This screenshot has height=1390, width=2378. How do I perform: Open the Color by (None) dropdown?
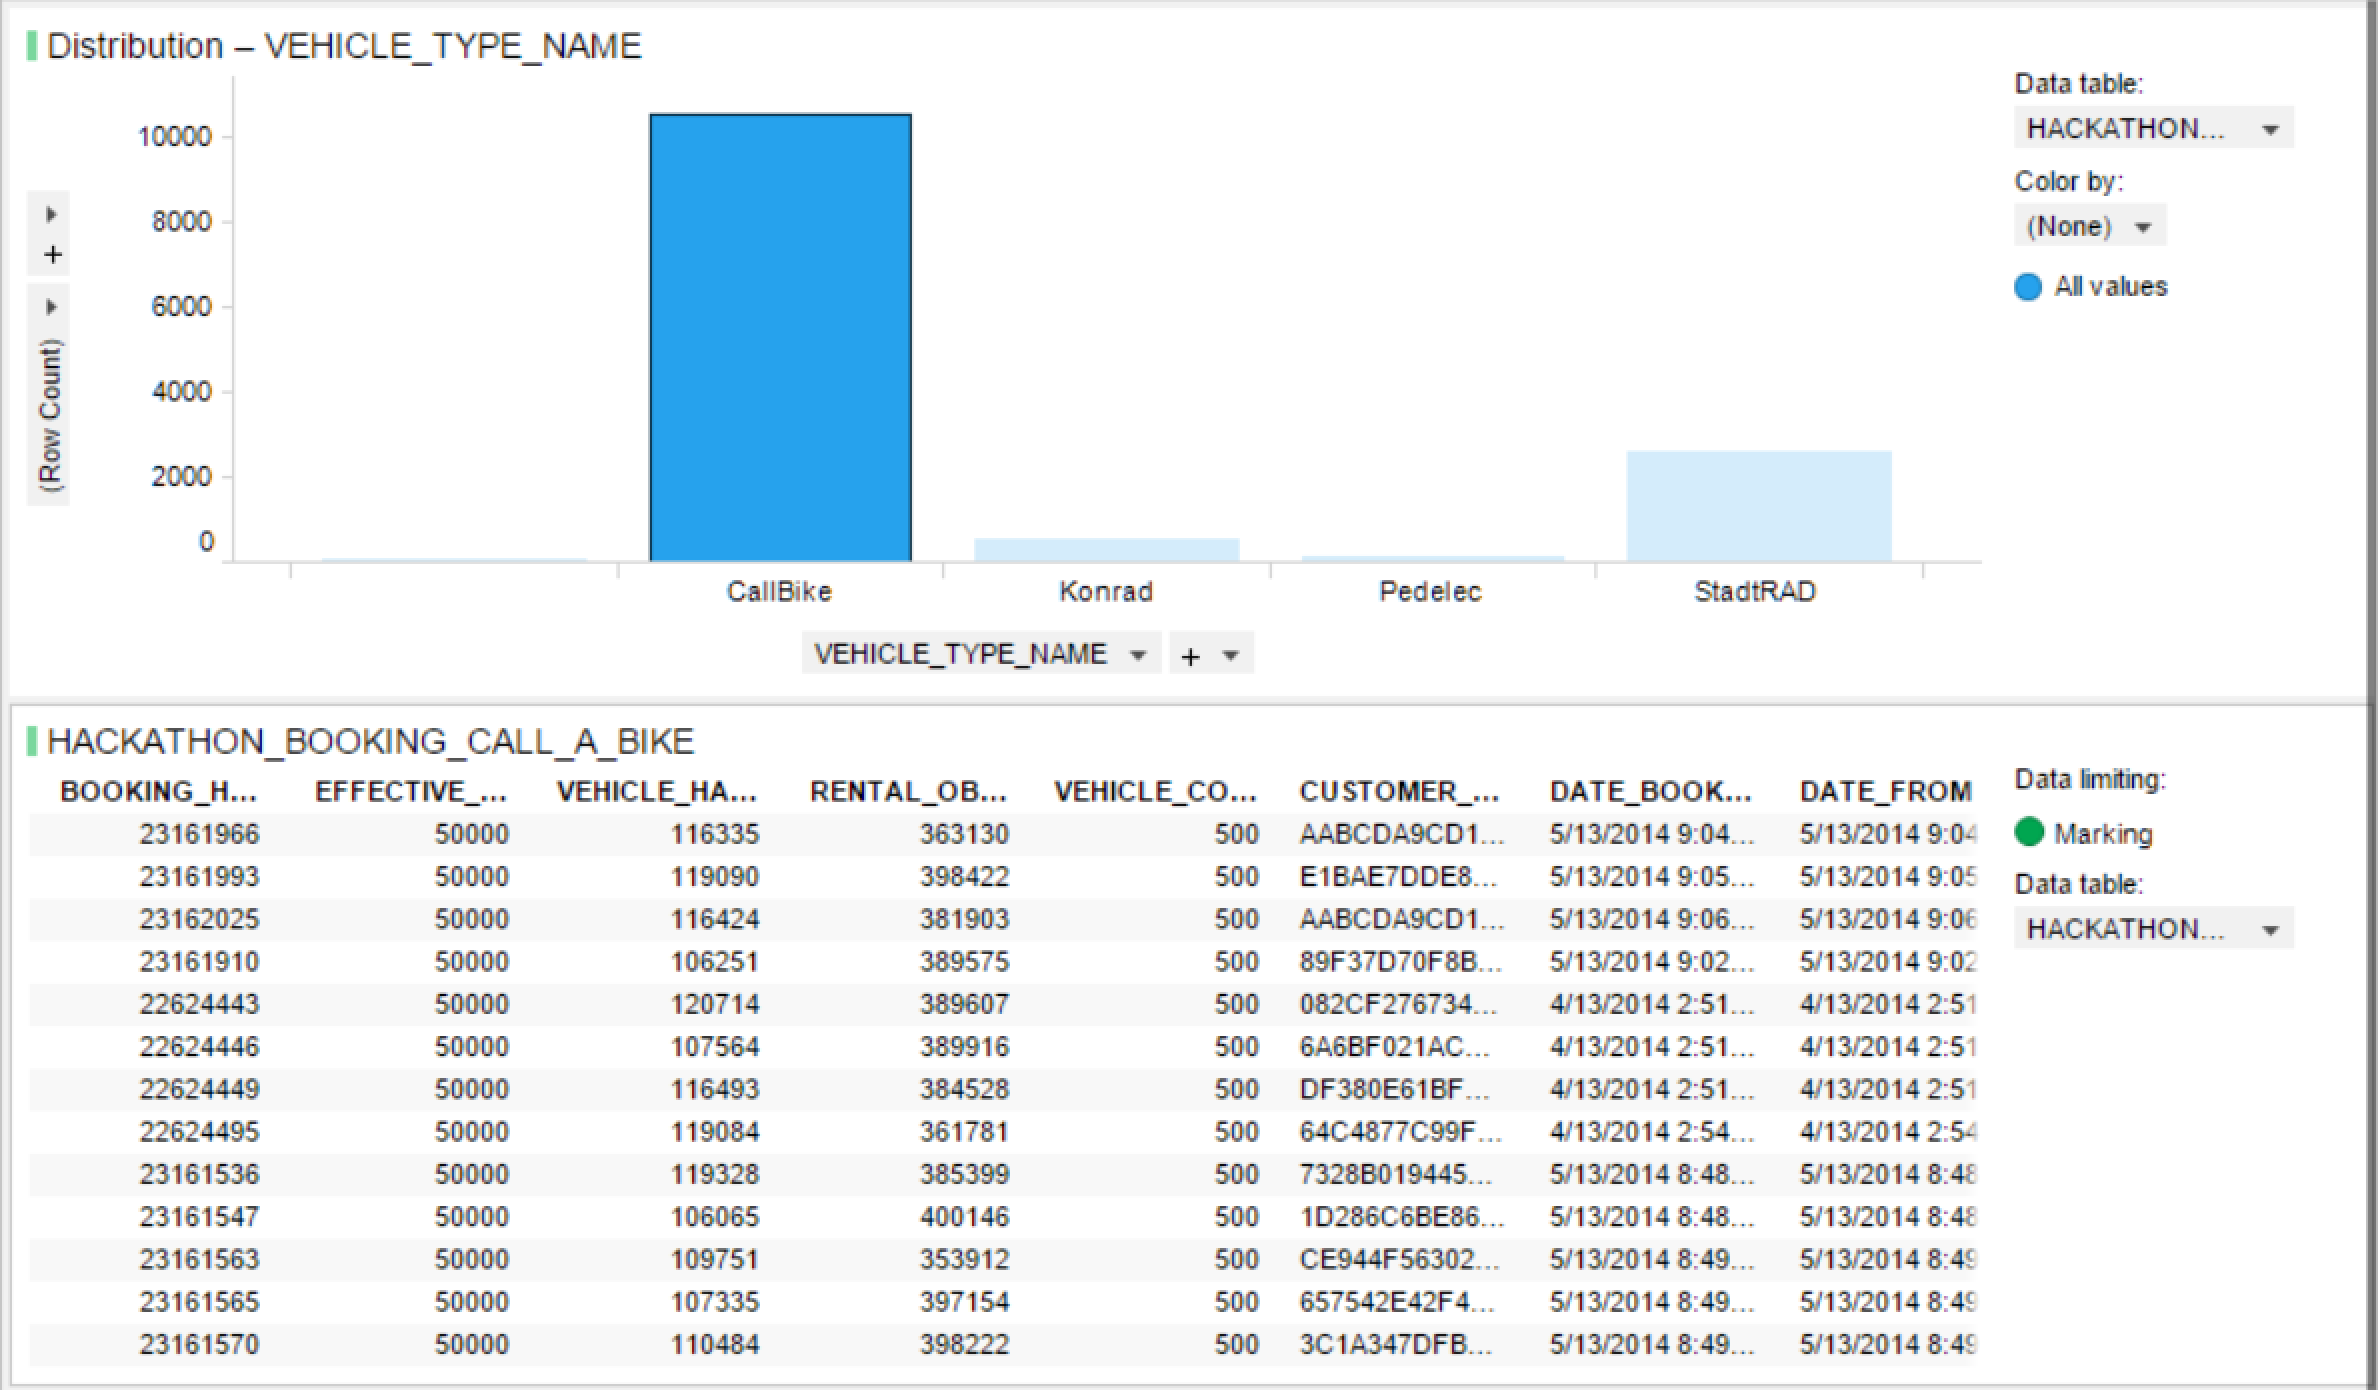pyautogui.click(x=2088, y=226)
